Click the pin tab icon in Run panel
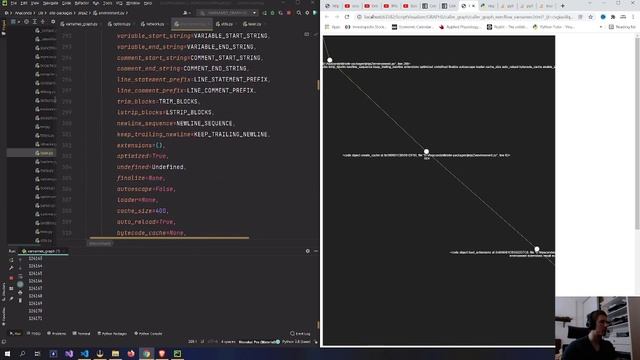 (x=11, y=299)
